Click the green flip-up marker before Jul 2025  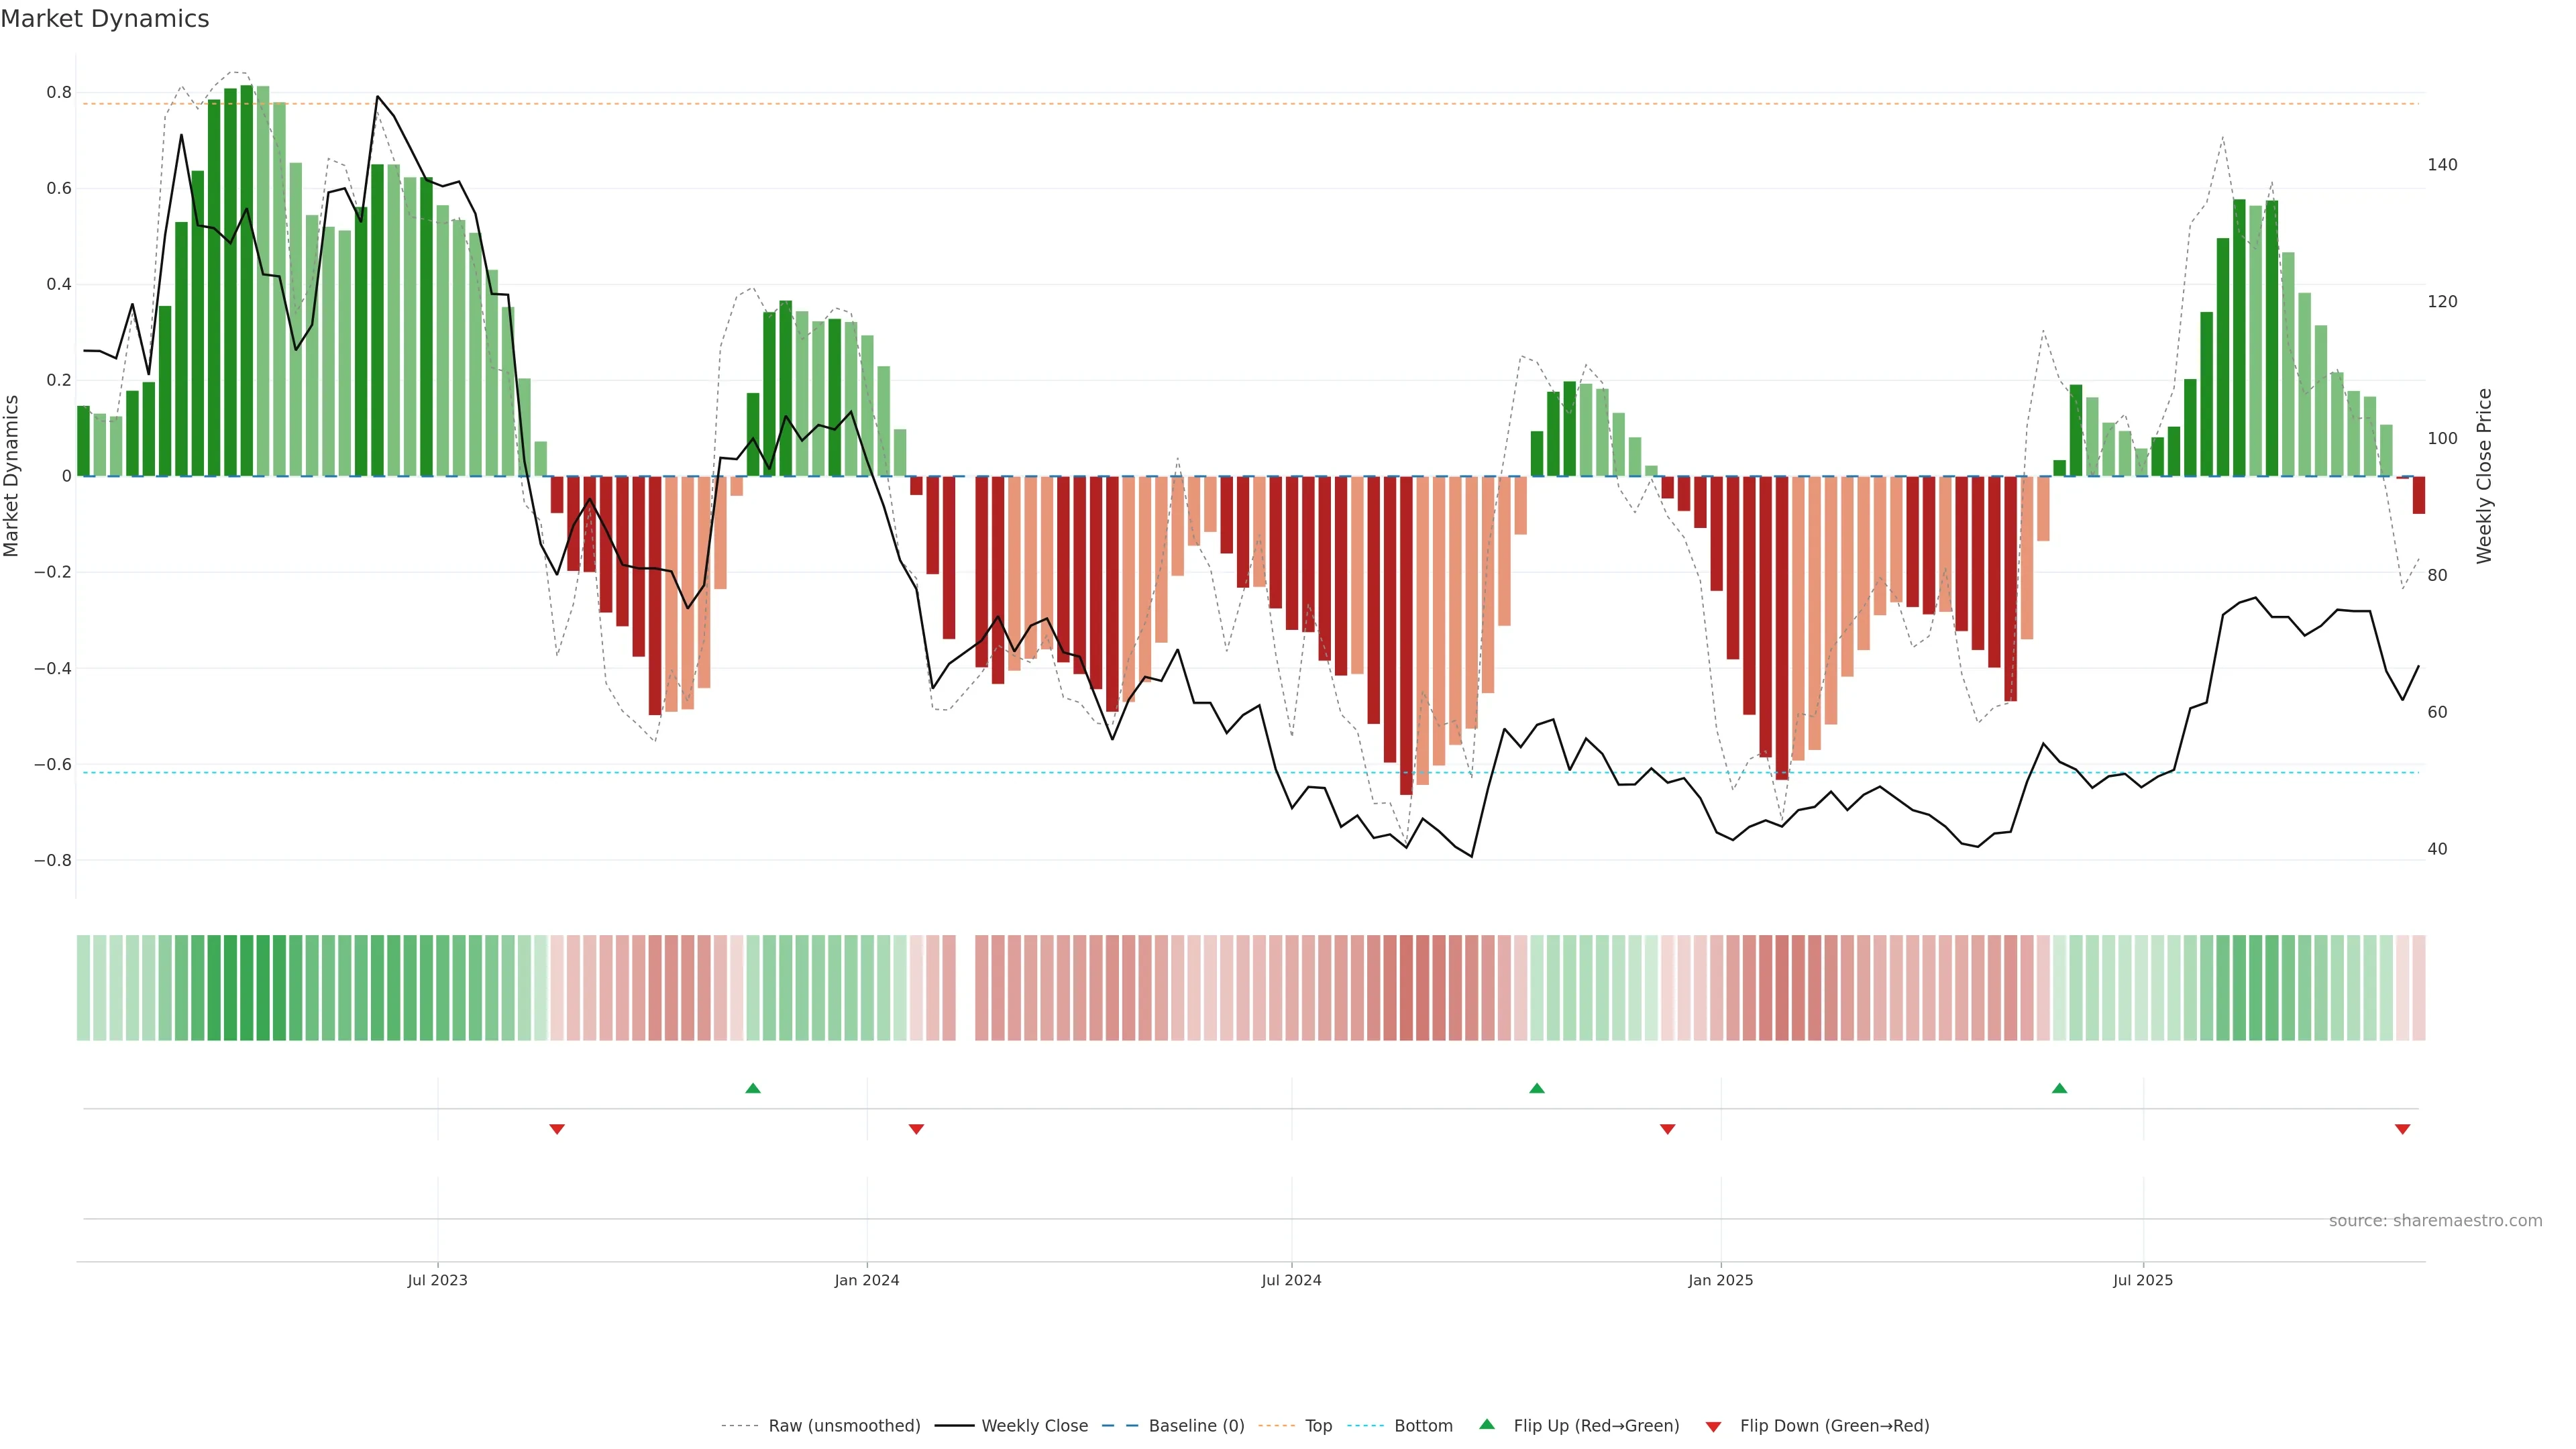click(x=2059, y=1088)
